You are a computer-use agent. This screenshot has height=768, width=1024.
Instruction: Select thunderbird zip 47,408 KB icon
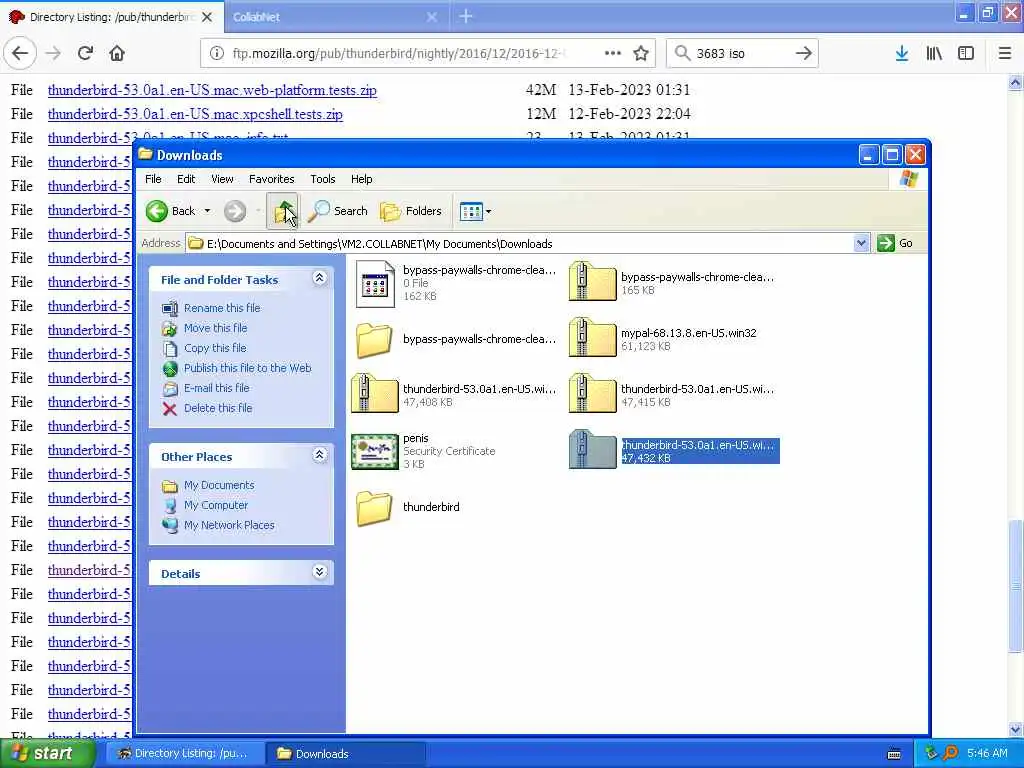[374, 393]
